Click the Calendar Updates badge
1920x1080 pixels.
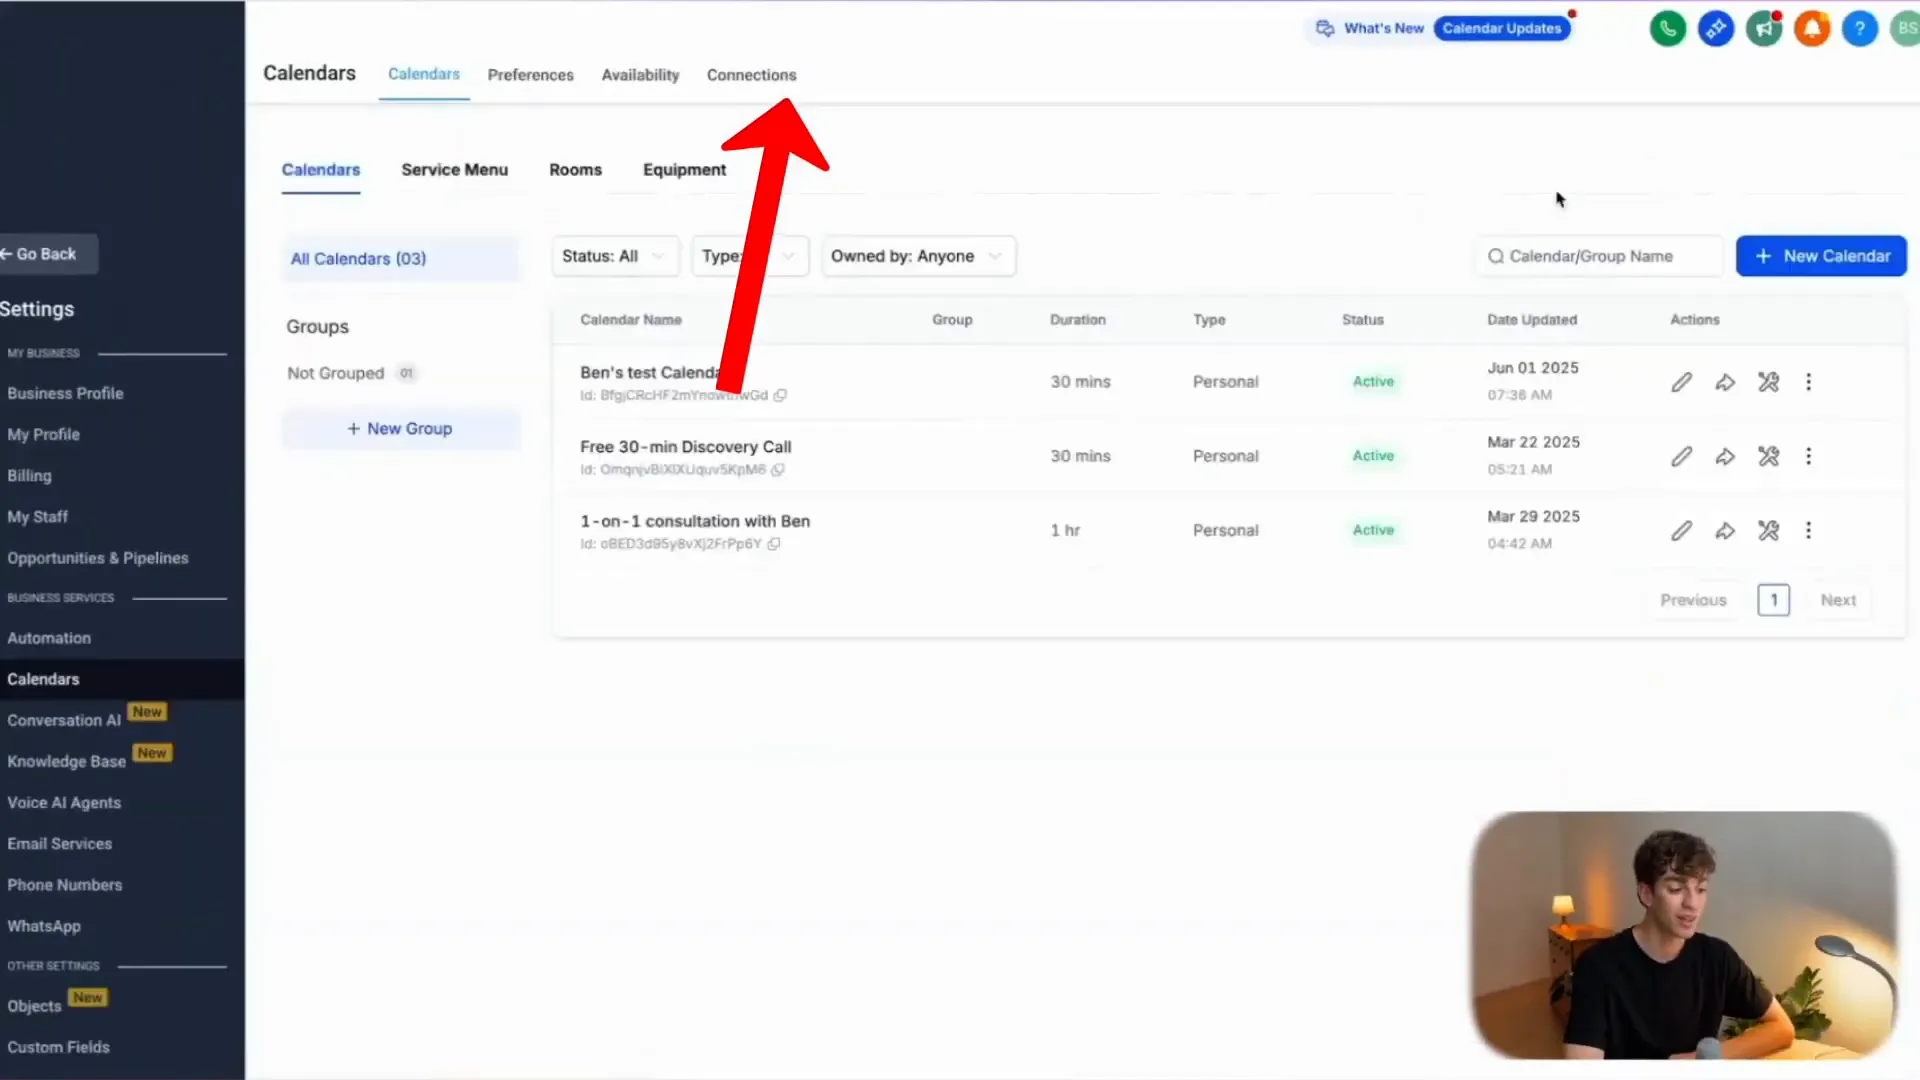pyautogui.click(x=1501, y=28)
